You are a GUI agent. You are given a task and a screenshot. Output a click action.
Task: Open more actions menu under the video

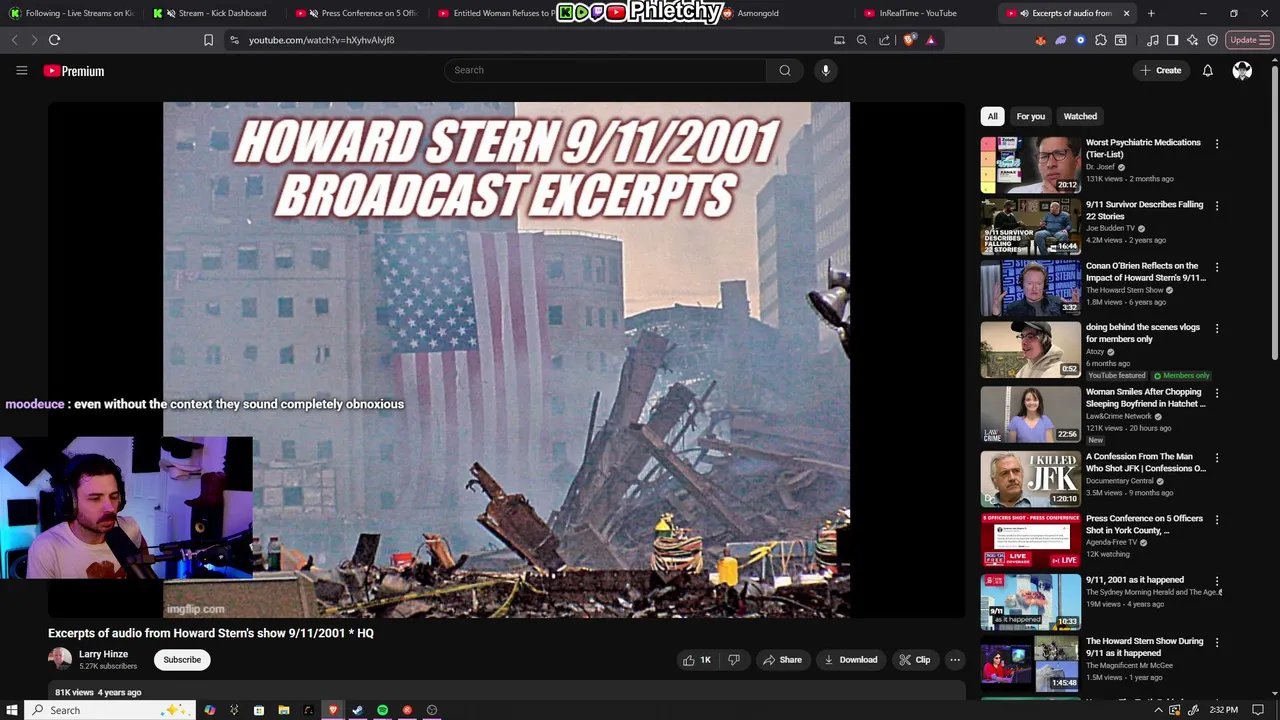pyautogui.click(x=955, y=660)
